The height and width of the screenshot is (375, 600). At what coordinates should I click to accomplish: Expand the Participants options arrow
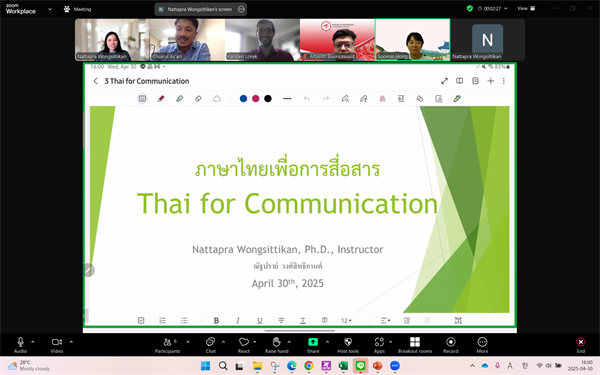pos(188,342)
